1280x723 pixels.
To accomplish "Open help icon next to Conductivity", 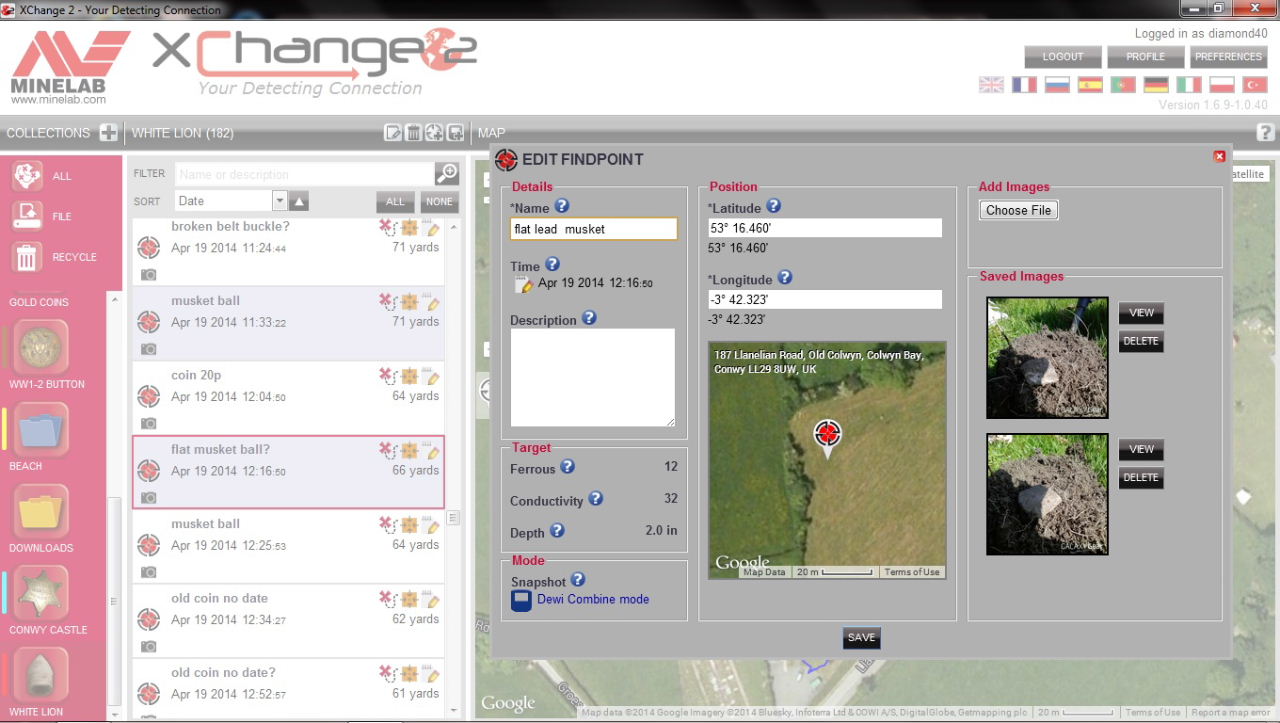I will (595, 498).
